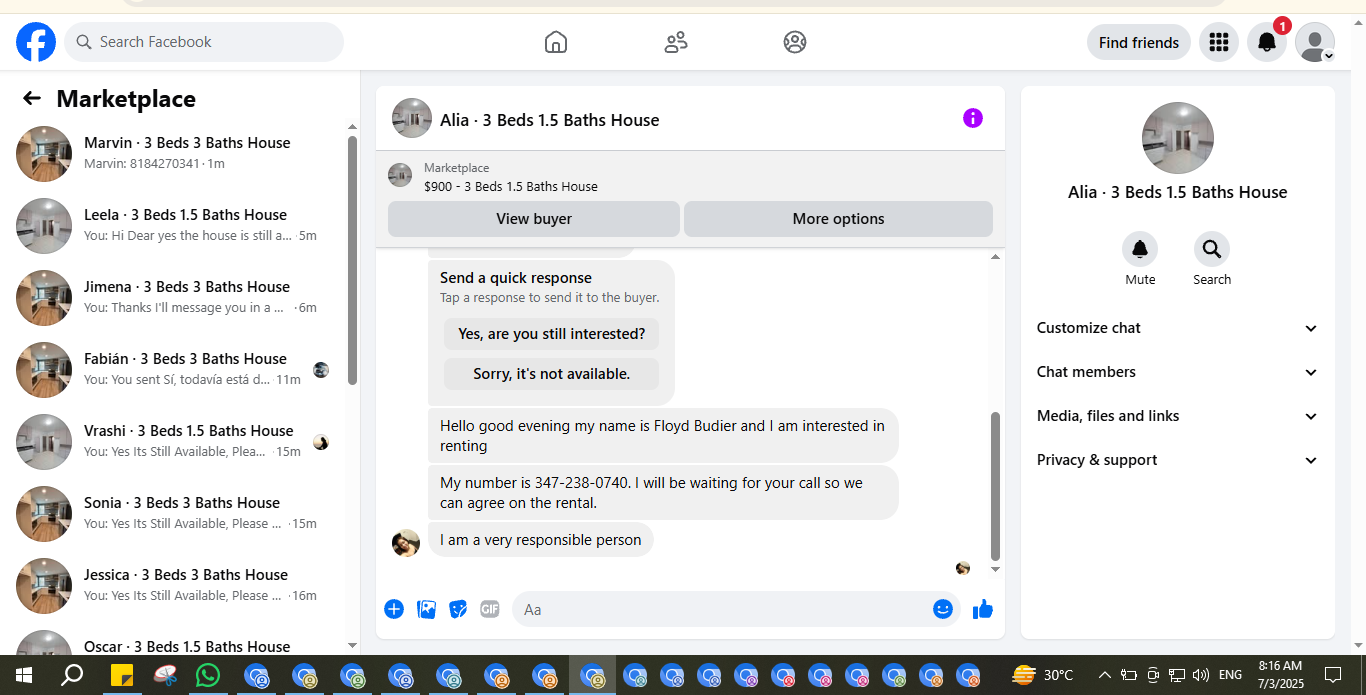Open the $900 listing link in chat header
Screen dimensions: 1366x695
[510, 186]
